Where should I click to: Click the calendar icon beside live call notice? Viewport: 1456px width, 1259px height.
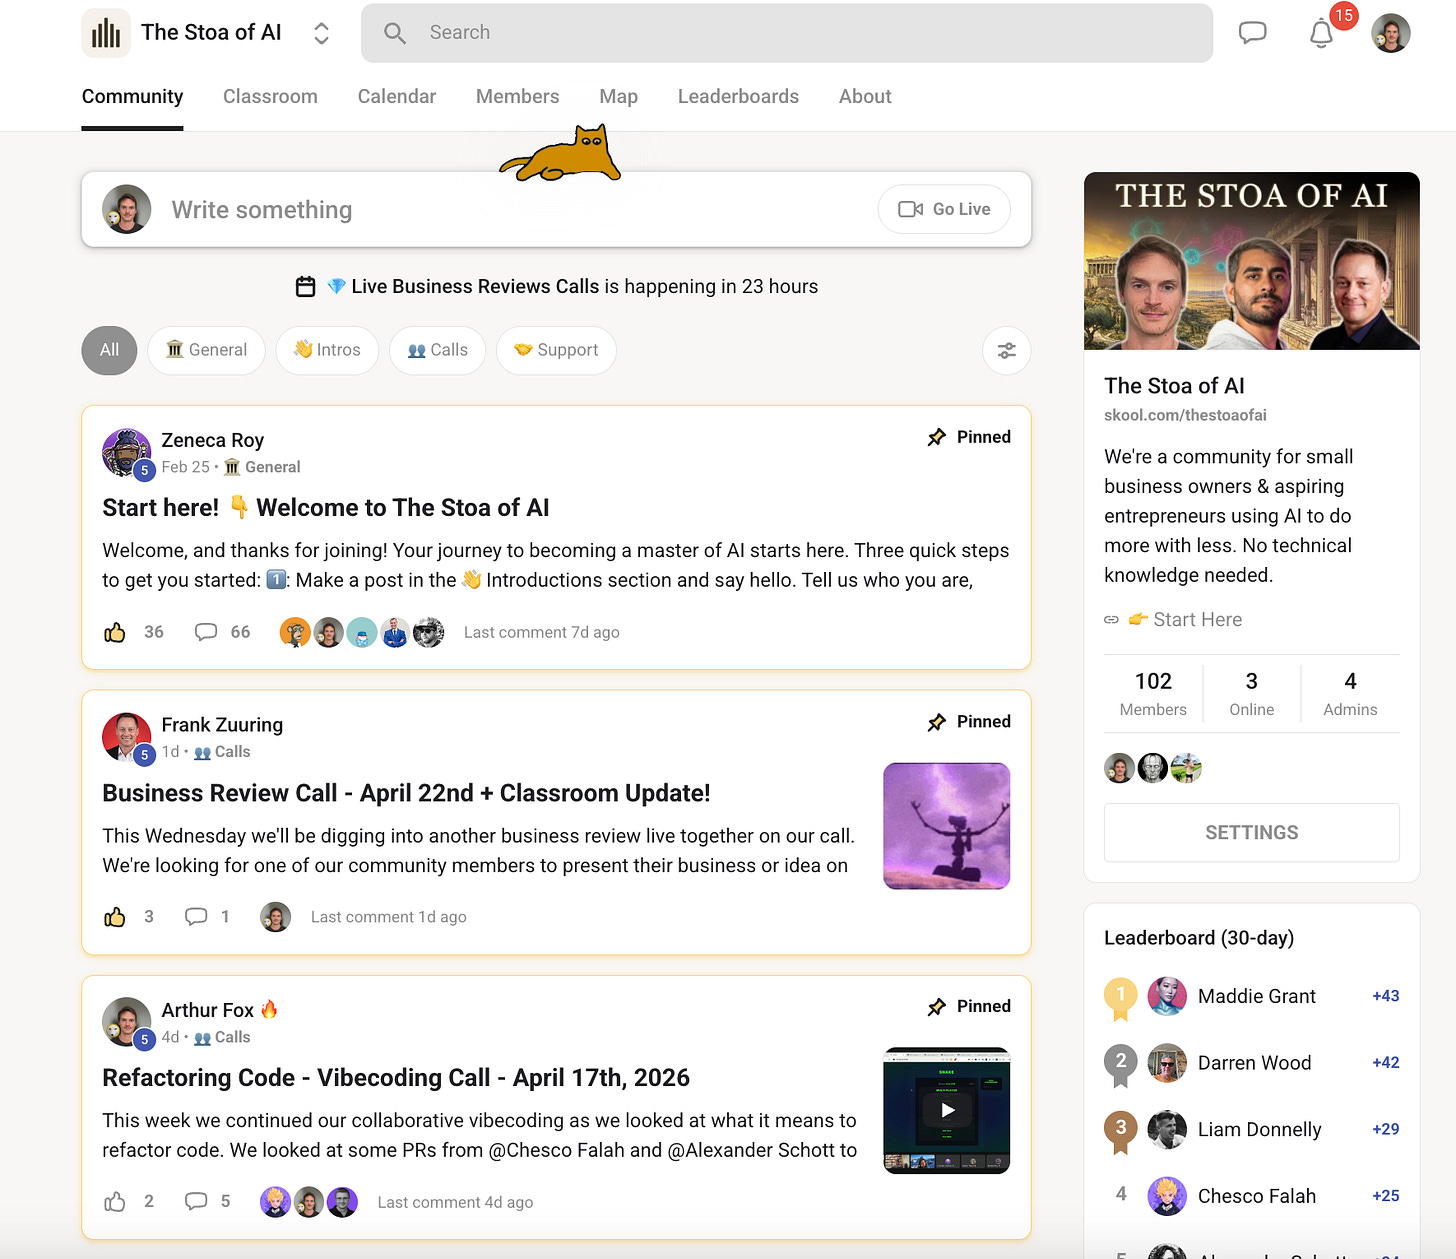(306, 287)
